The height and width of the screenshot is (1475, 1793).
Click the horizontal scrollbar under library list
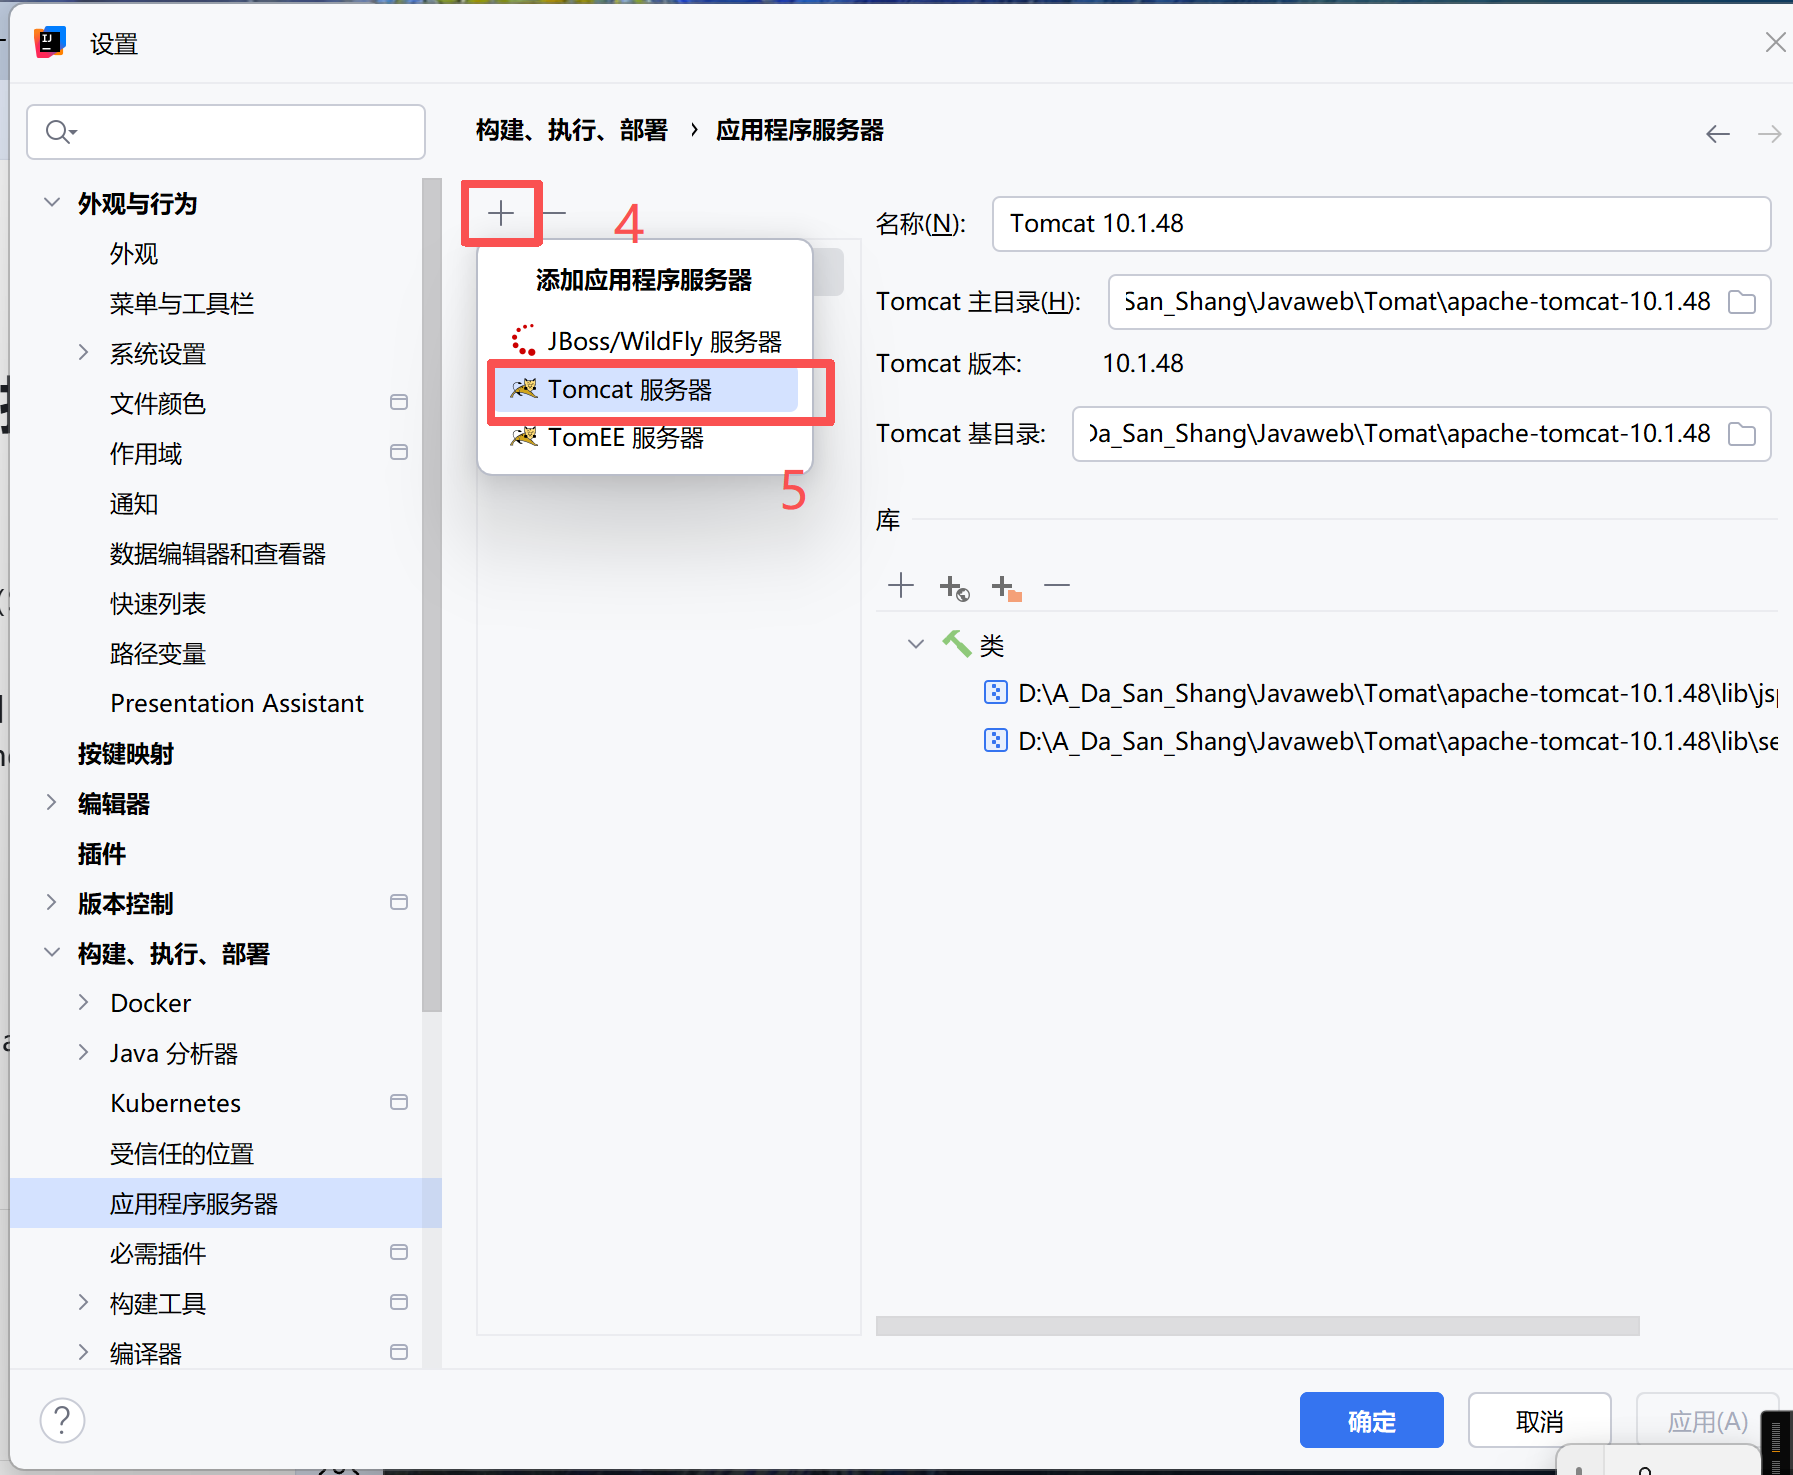tap(1258, 1326)
